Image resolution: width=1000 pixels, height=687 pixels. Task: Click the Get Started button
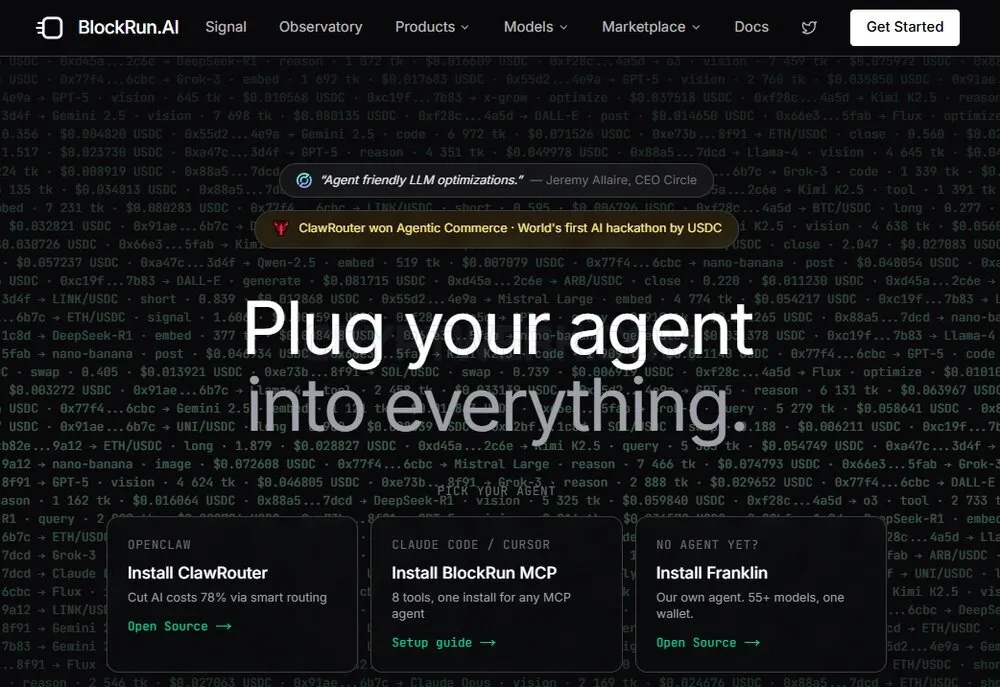904,27
